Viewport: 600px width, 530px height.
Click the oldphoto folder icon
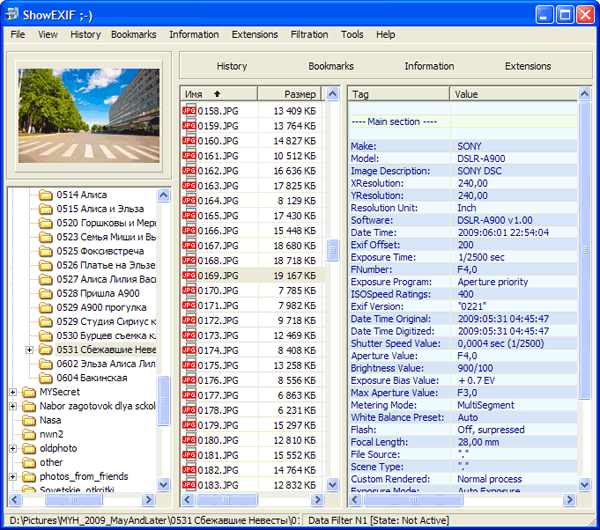pyautogui.click(x=29, y=449)
